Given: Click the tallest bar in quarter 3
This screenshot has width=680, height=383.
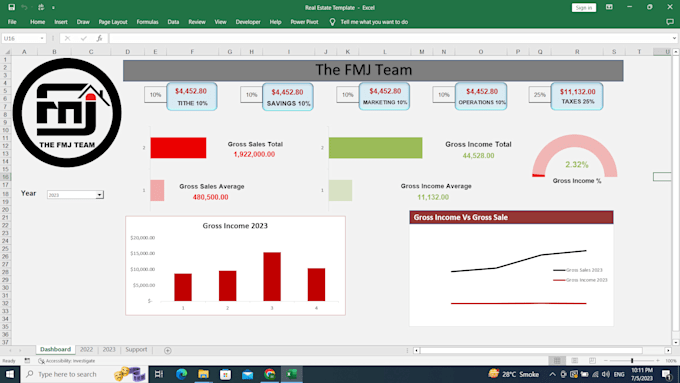Looking at the screenshot, I should pyautogui.click(x=272, y=276).
